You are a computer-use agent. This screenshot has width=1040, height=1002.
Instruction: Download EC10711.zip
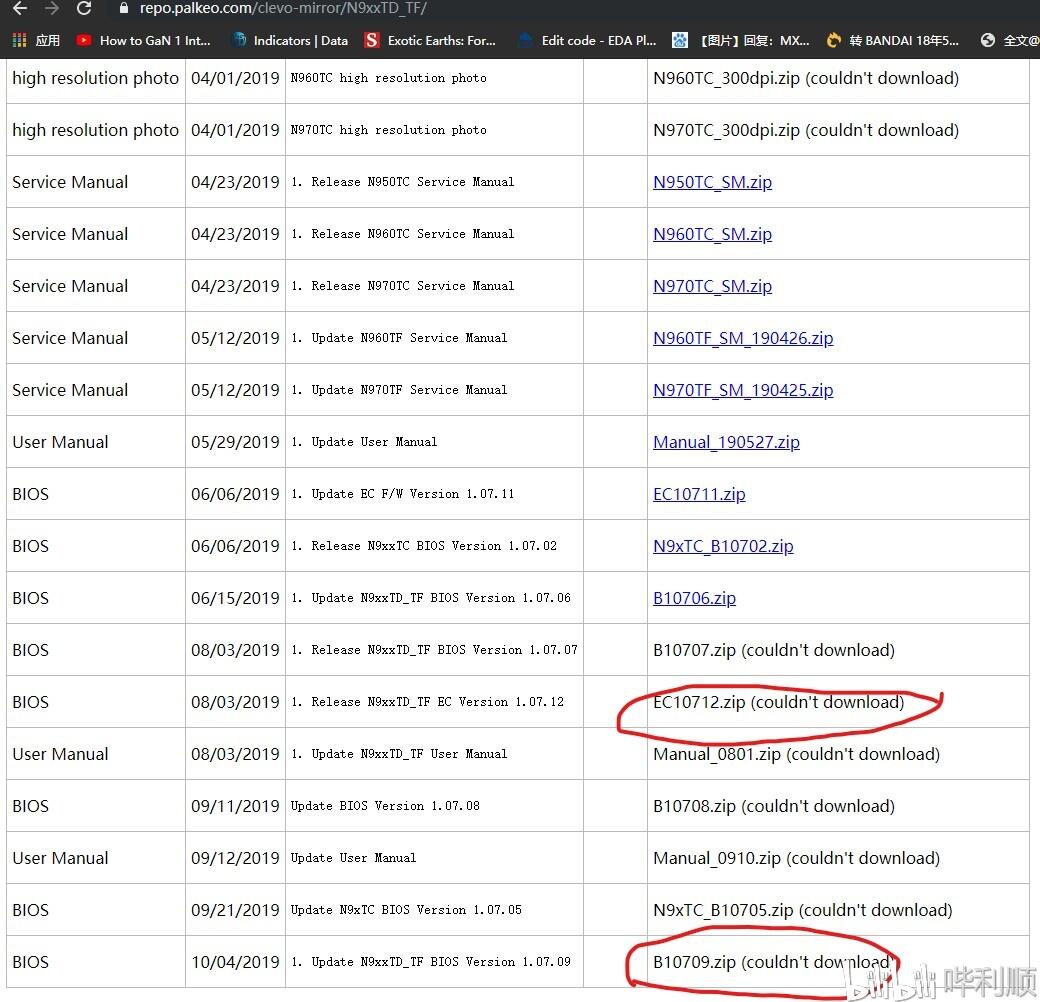pos(699,494)
